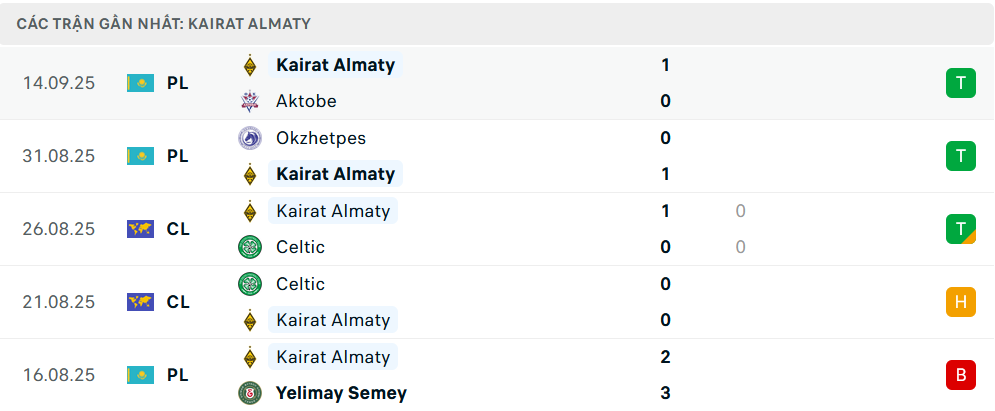
Task: Click Champions League icon on 26.08.25 row
Action: (x=140, y=229)
